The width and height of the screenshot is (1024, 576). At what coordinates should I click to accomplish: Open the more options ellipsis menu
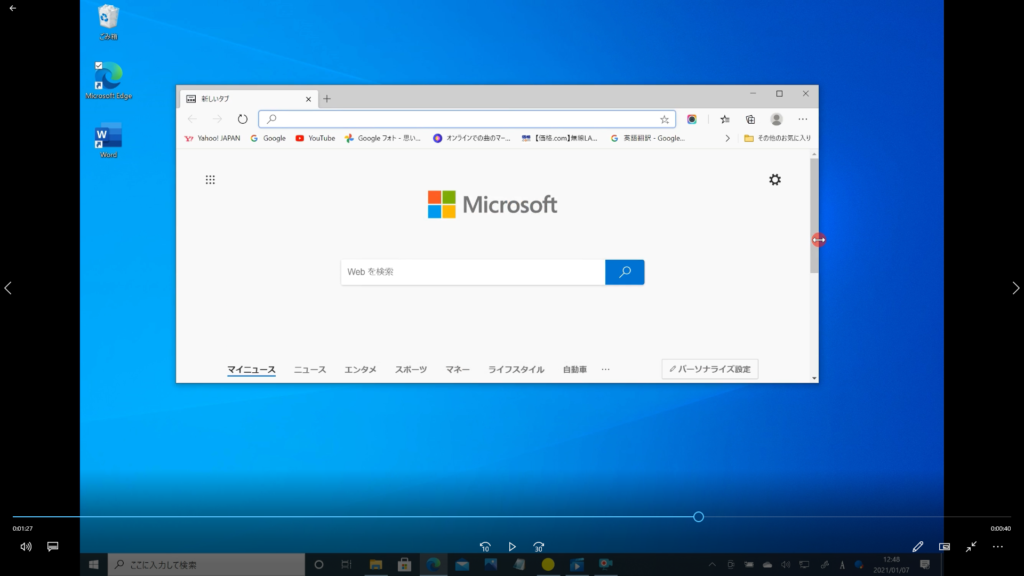click(997, 547)
